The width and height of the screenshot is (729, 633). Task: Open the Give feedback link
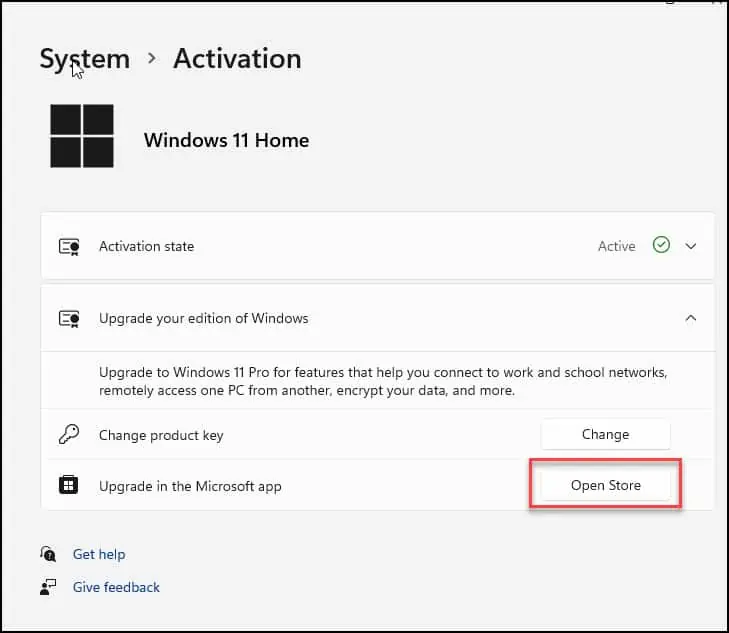click(x=116, y=587)
